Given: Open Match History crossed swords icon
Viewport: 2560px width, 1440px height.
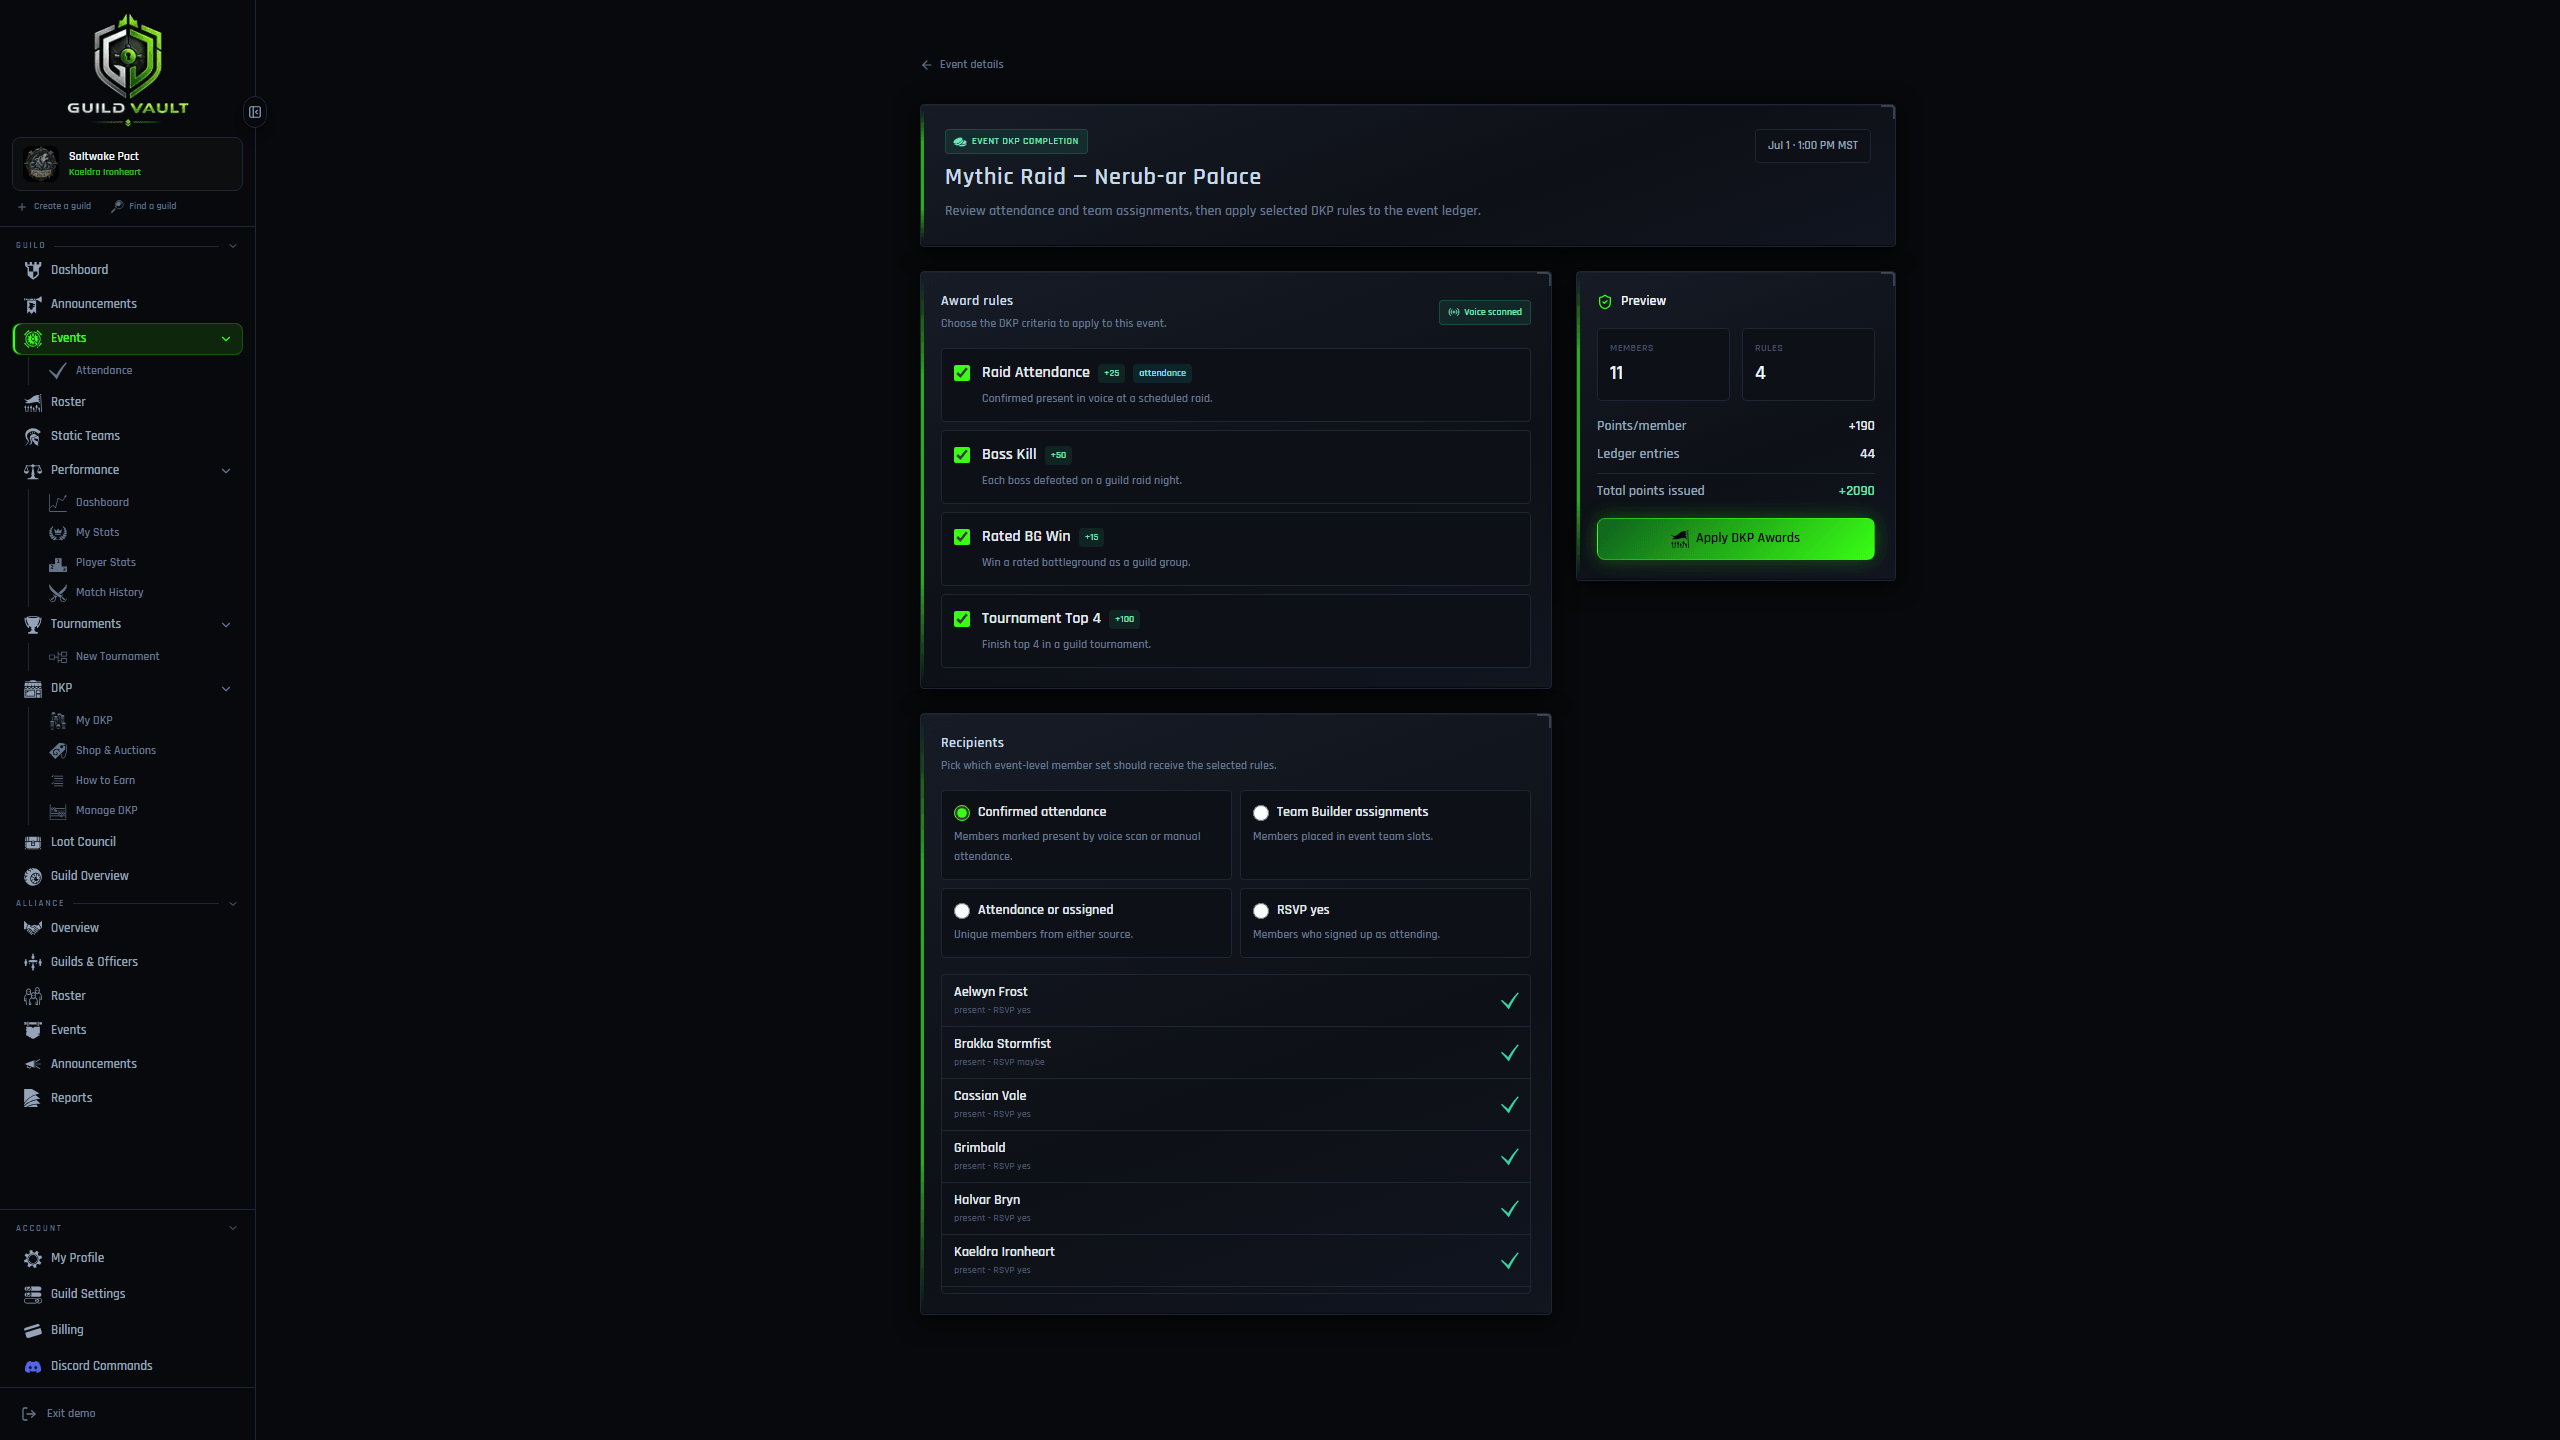Looking at the screenshot, I should 58,593.
